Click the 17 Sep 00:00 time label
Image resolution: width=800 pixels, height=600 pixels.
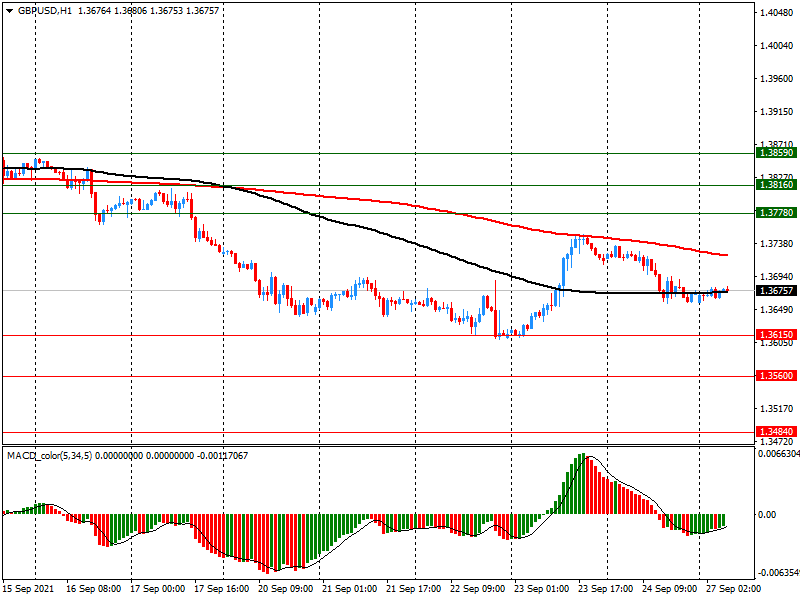158,589
